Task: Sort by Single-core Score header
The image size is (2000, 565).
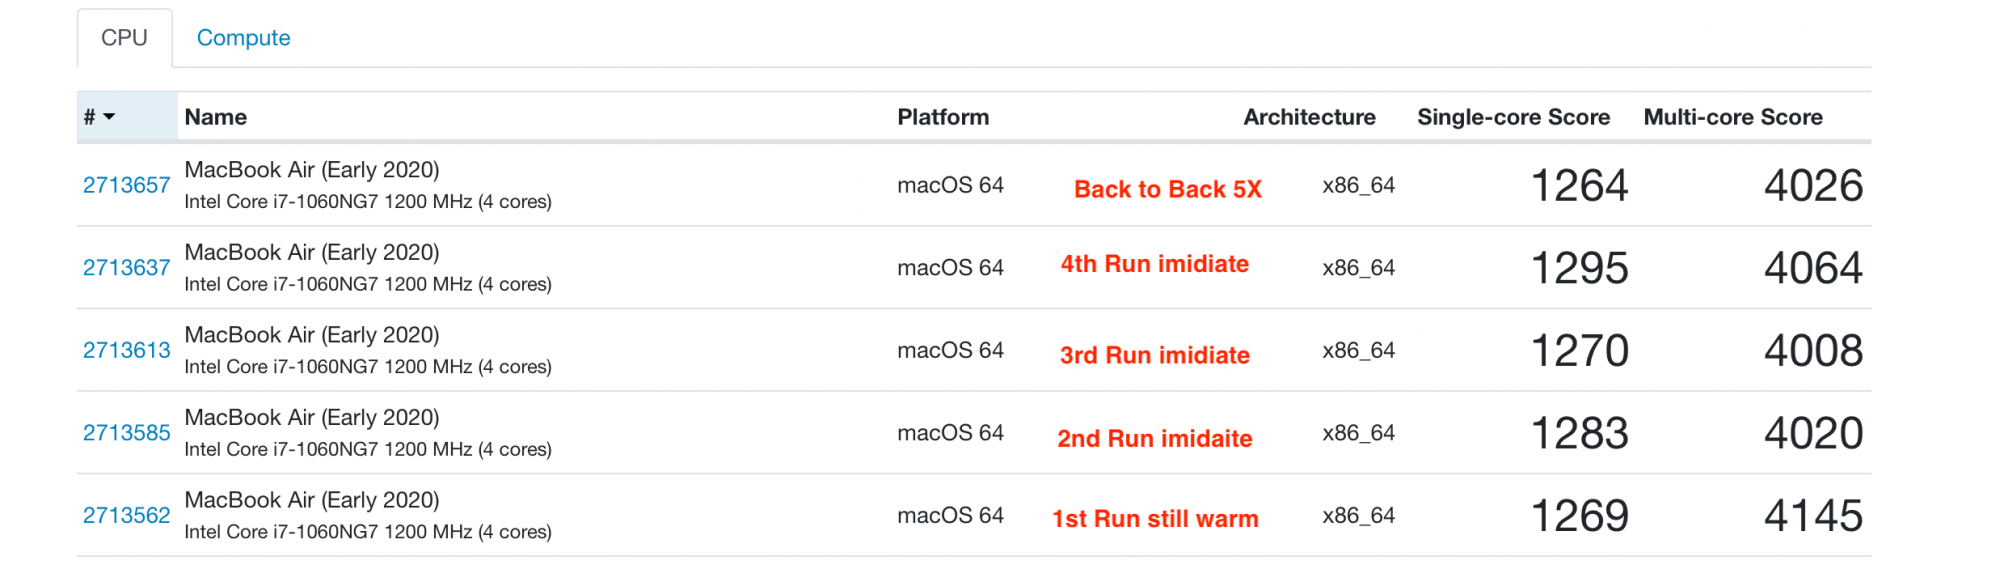Action: point(1512,117)
